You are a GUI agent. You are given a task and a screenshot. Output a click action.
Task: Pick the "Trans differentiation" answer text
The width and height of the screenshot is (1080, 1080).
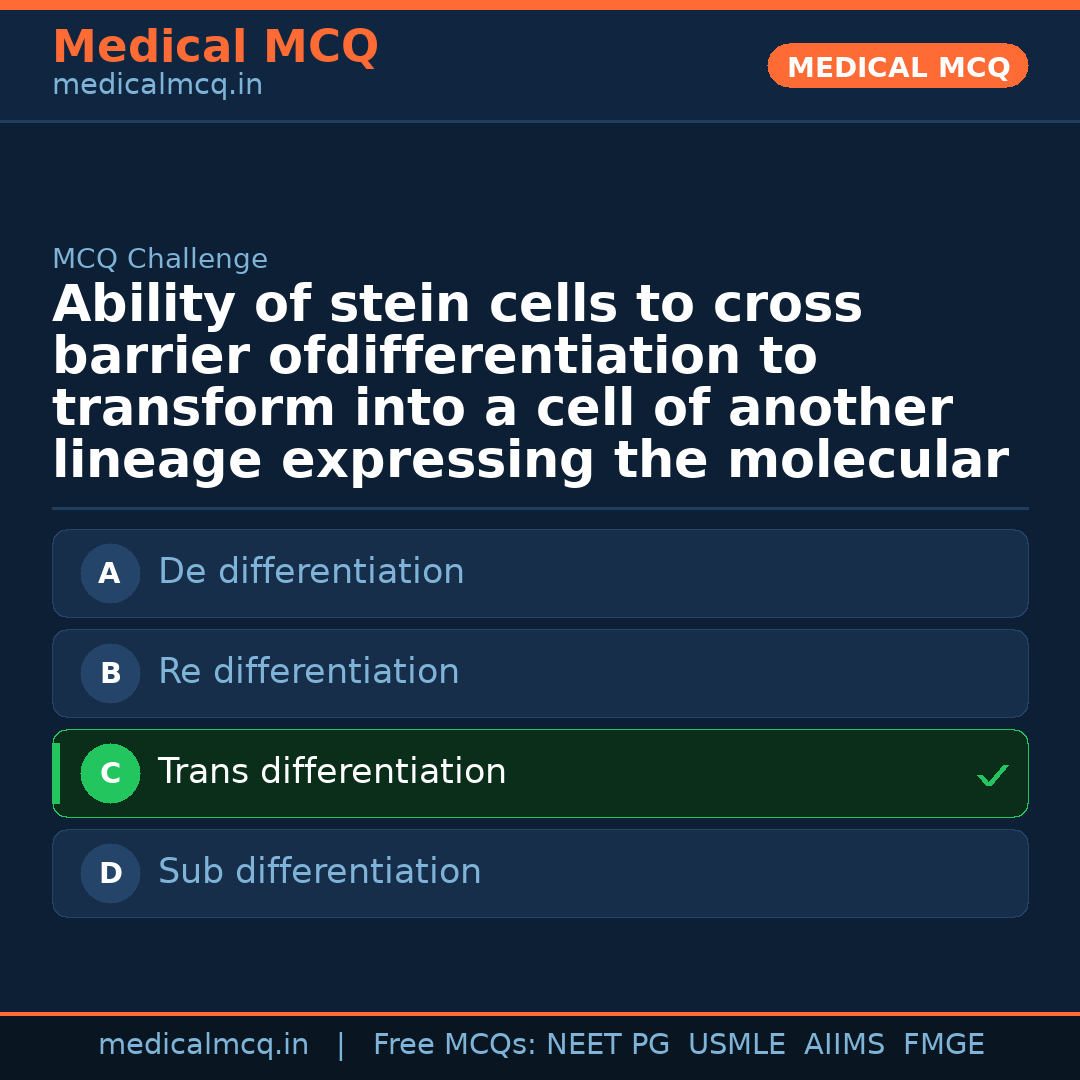coord(332,772)
